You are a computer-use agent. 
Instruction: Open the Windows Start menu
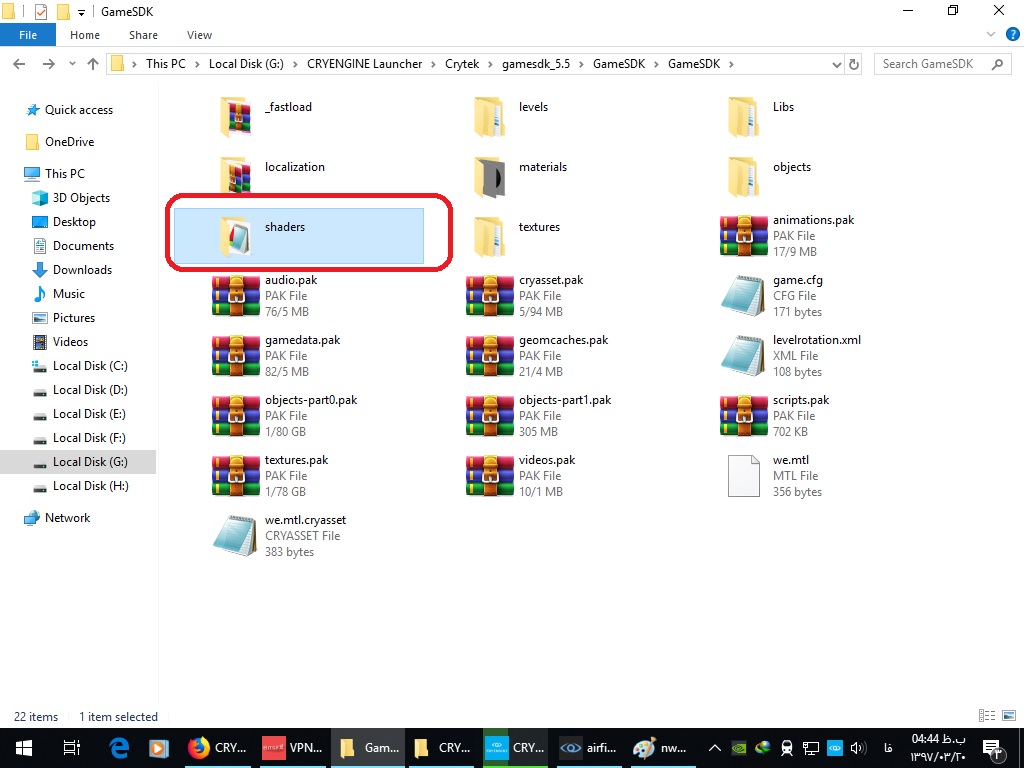click(24, 748)
